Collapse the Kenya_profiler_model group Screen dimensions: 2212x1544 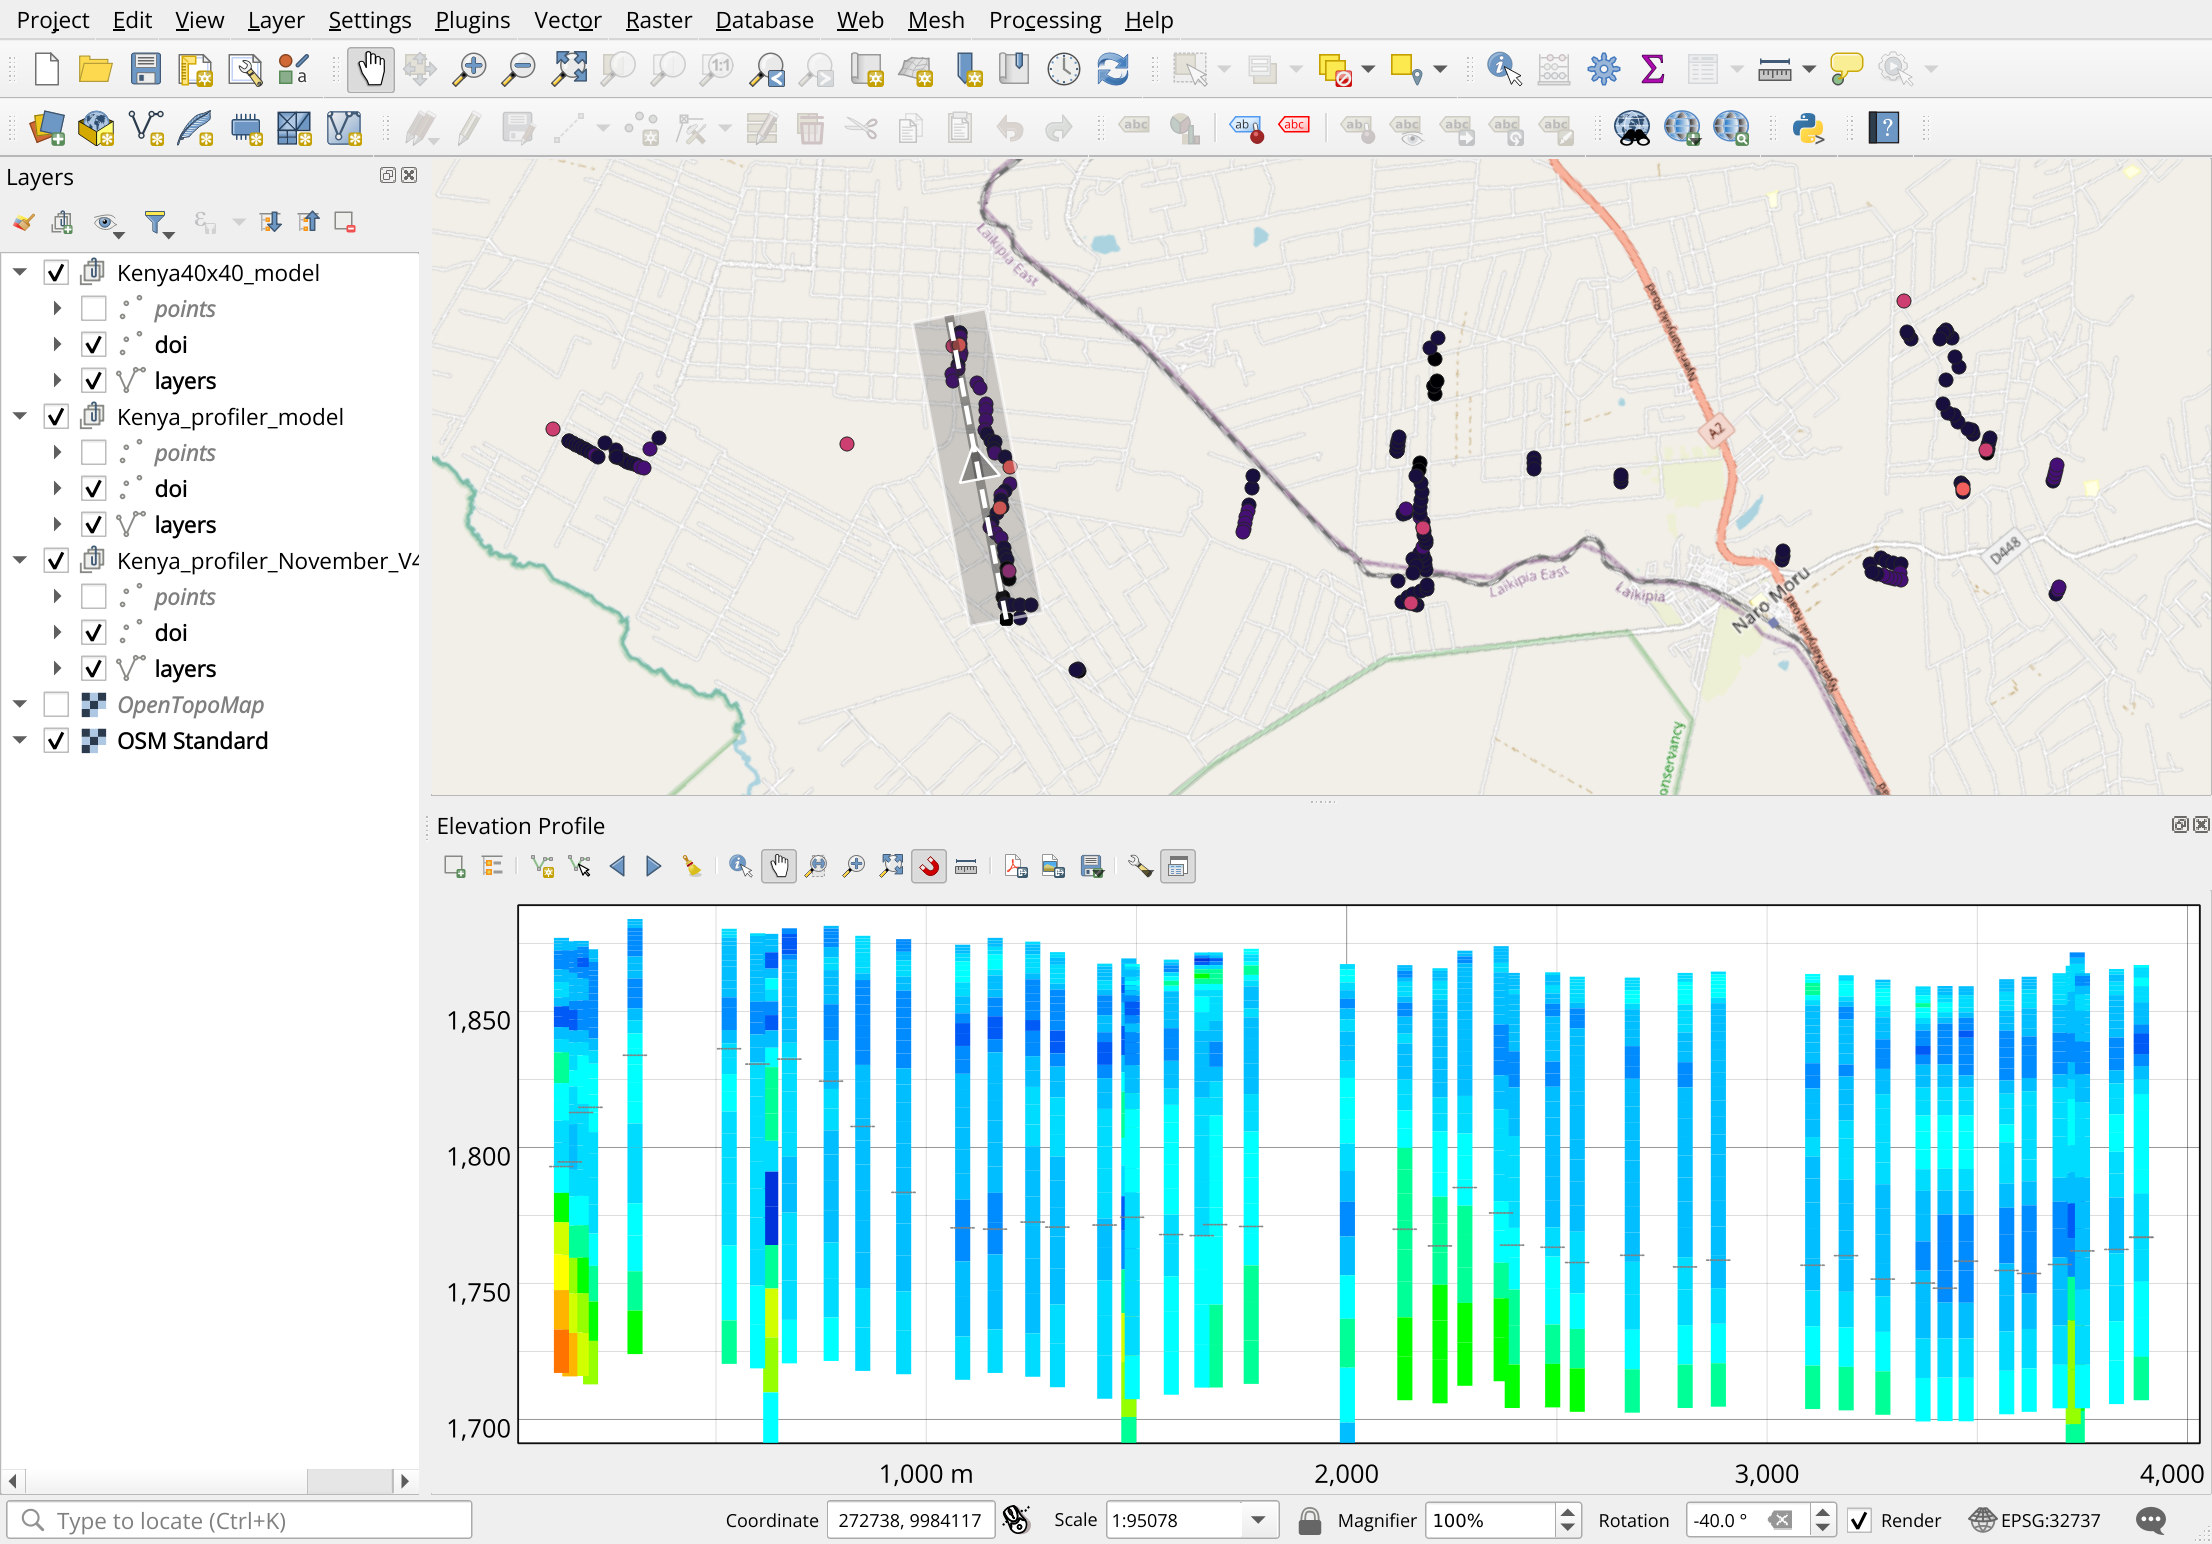[20, 416]
